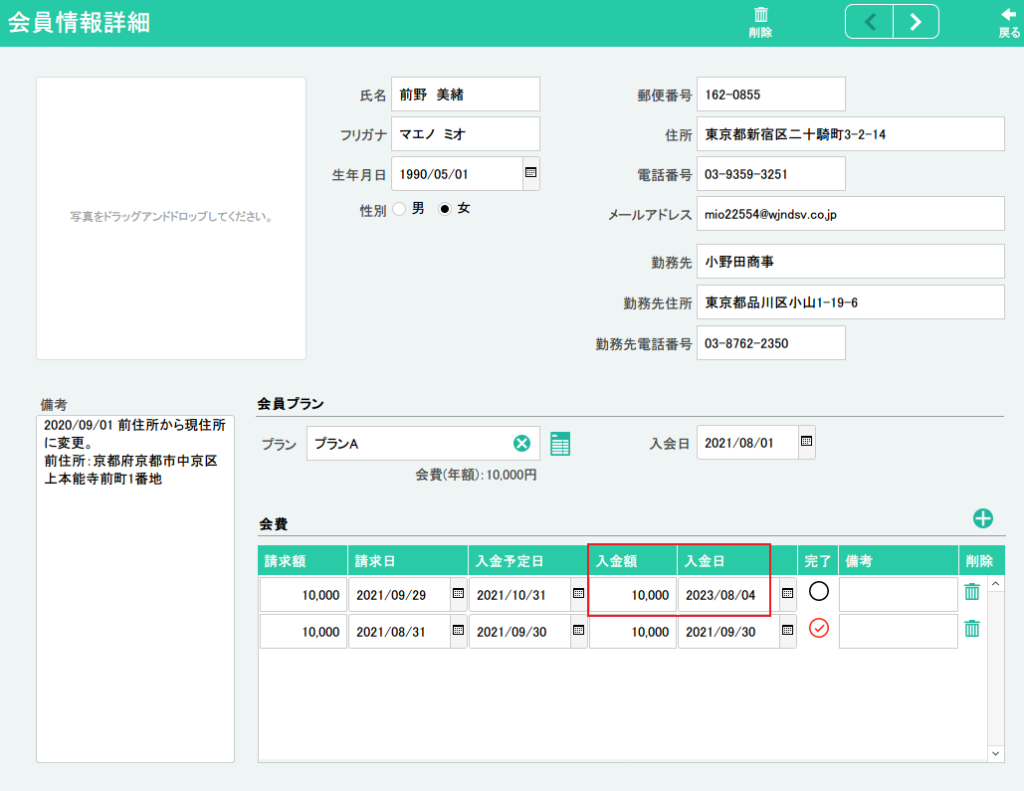Select 女 gender radio button

click(445, 209)
